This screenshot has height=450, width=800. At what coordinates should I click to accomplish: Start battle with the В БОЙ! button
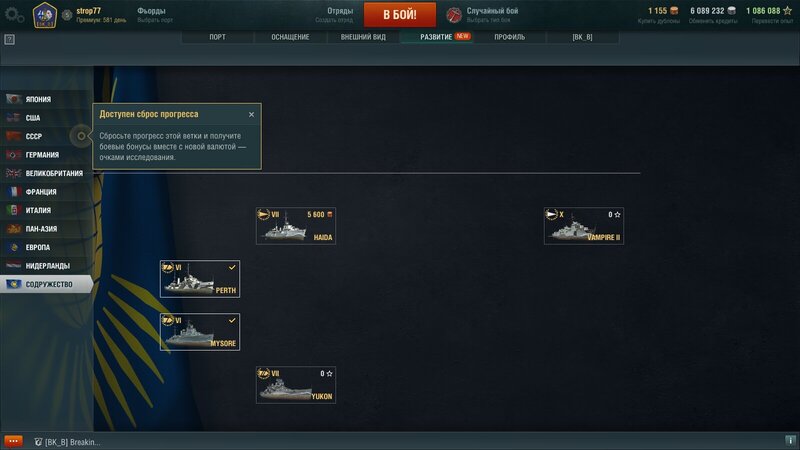(400, 14)
